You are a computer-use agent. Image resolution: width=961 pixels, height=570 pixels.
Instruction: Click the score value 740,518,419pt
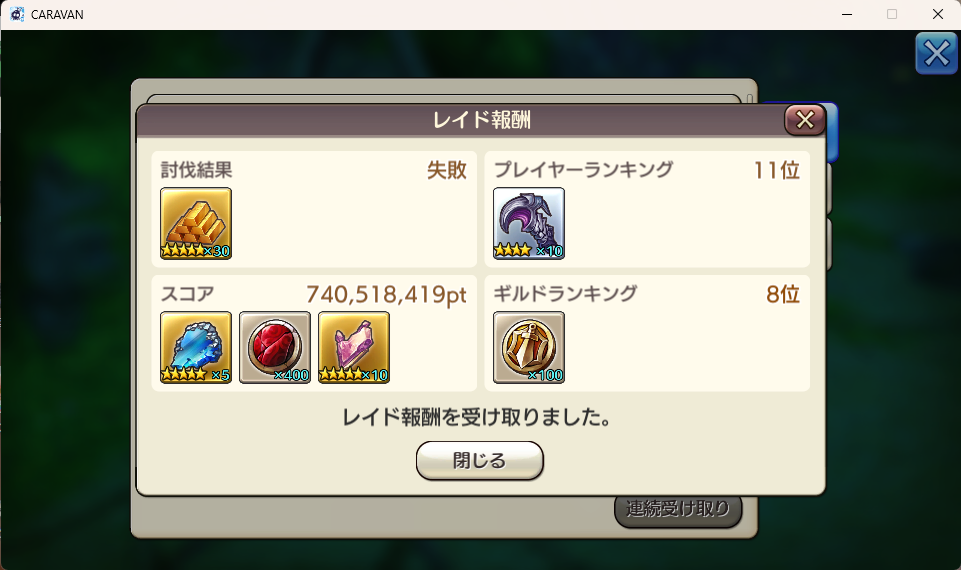coord(386,294)
